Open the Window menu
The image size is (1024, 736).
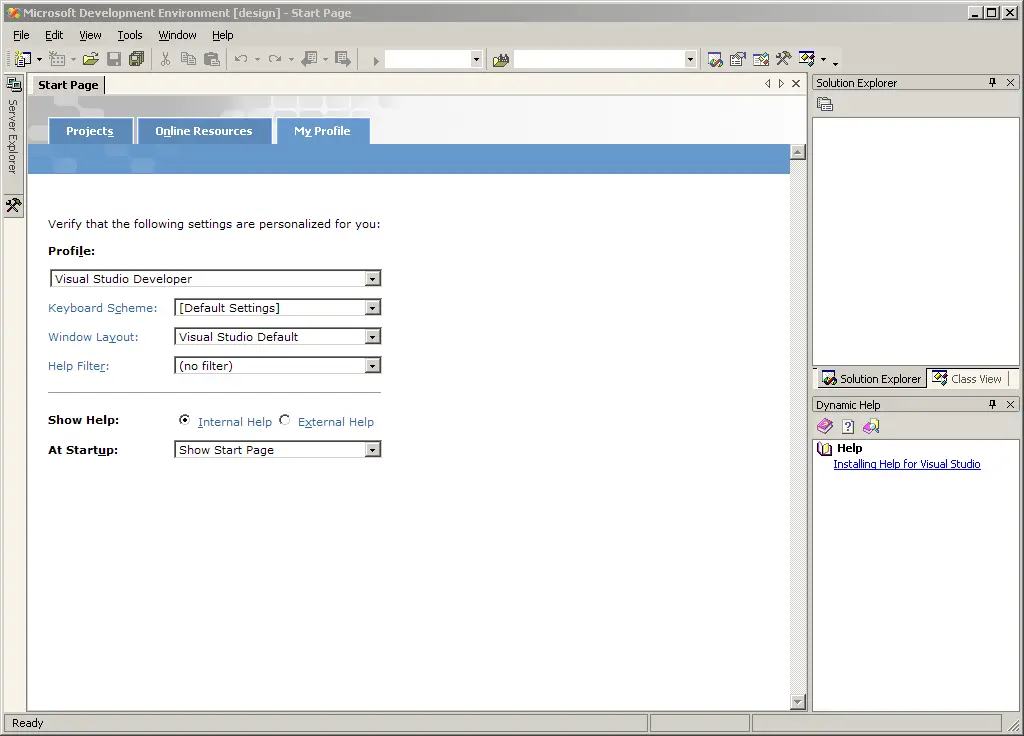click(x=177, y=35)
